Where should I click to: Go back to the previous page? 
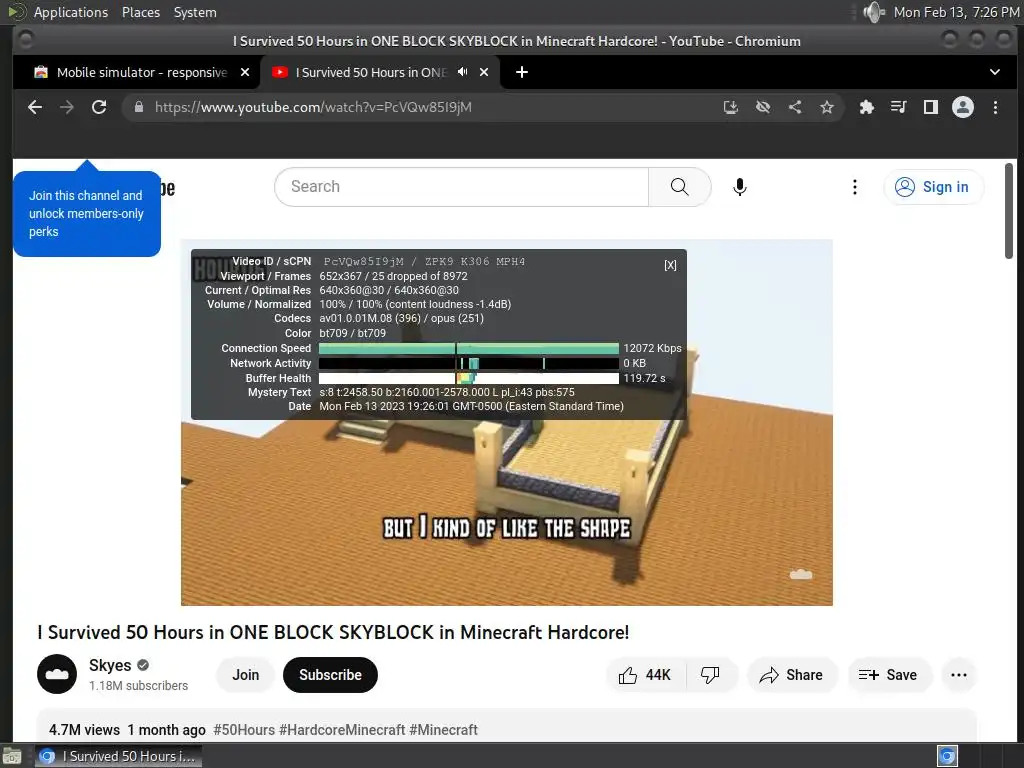pyautogui.click(x=35, y=107)
